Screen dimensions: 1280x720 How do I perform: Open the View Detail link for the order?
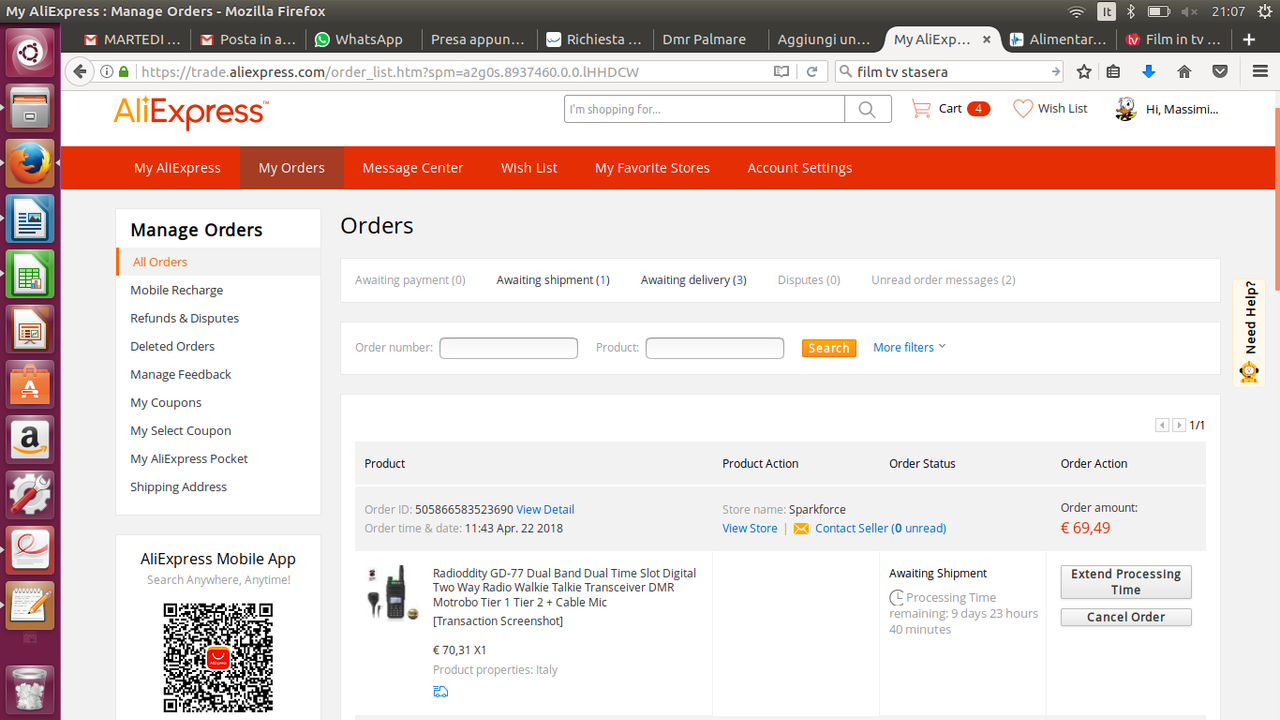pyautogui.click(x=545, y=510)
